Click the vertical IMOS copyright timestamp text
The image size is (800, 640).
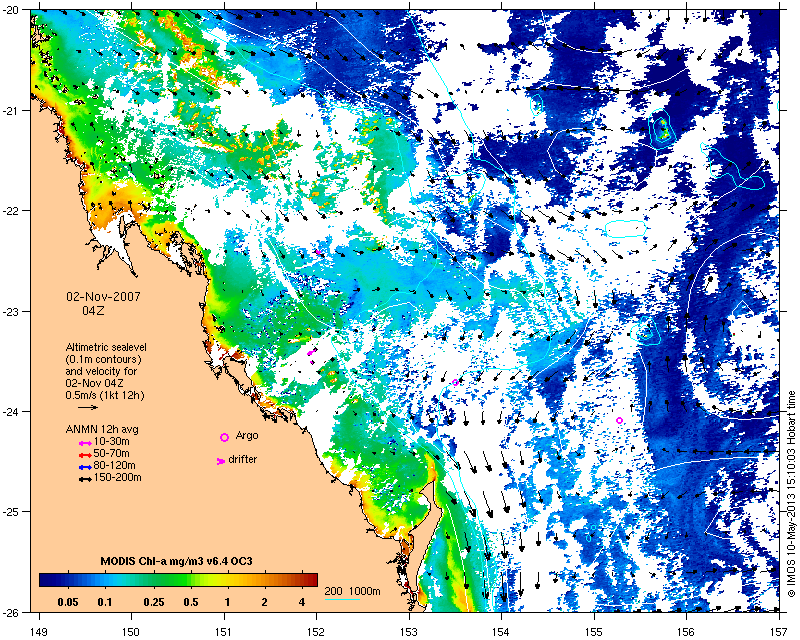pyautogui.click(x=791, y=494)
